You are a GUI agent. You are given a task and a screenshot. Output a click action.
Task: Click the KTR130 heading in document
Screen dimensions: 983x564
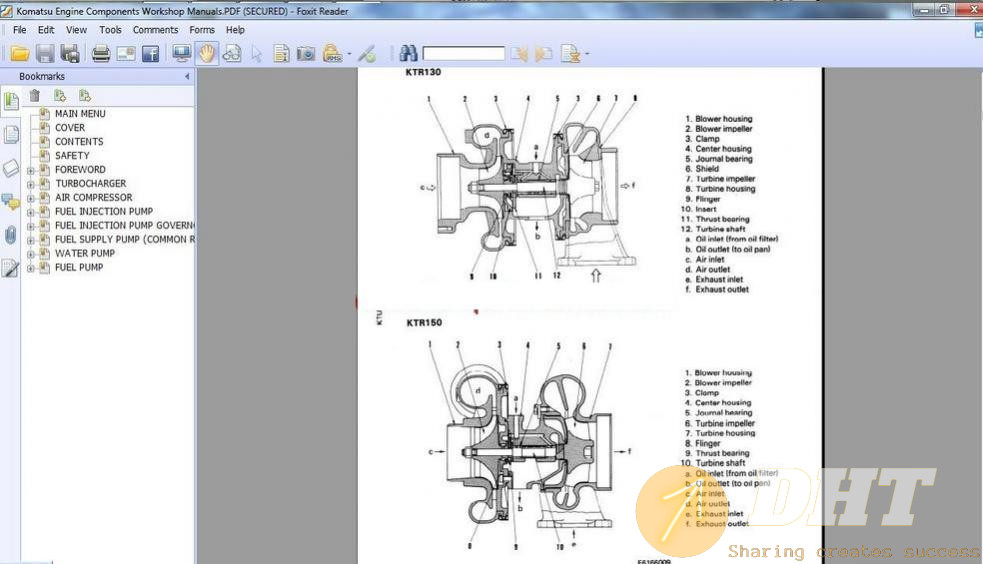click(x=423, y=72)
